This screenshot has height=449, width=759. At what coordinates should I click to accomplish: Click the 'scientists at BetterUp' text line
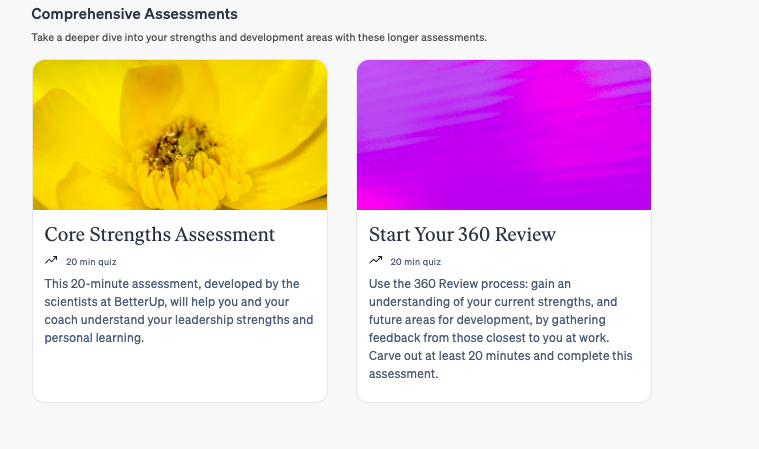[167, 302]
